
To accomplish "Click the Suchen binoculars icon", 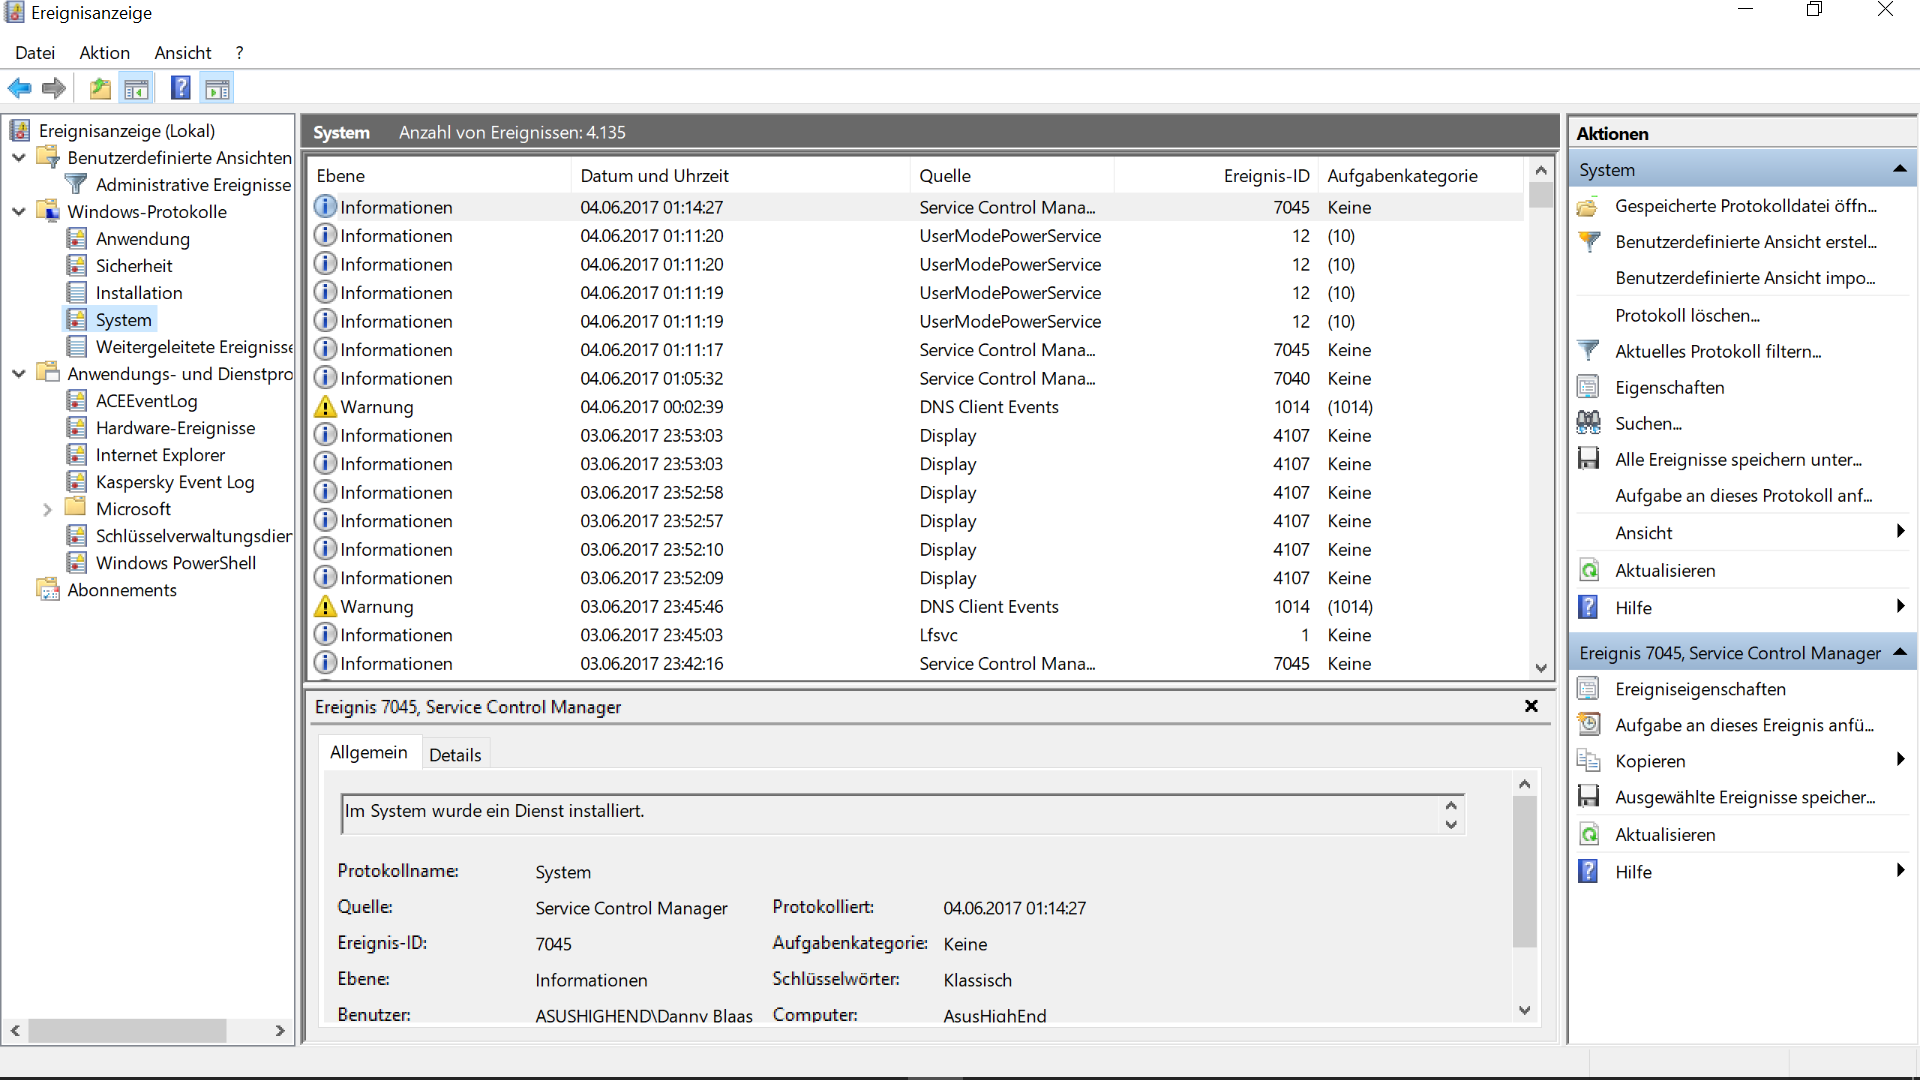I will click(1588, 423).
